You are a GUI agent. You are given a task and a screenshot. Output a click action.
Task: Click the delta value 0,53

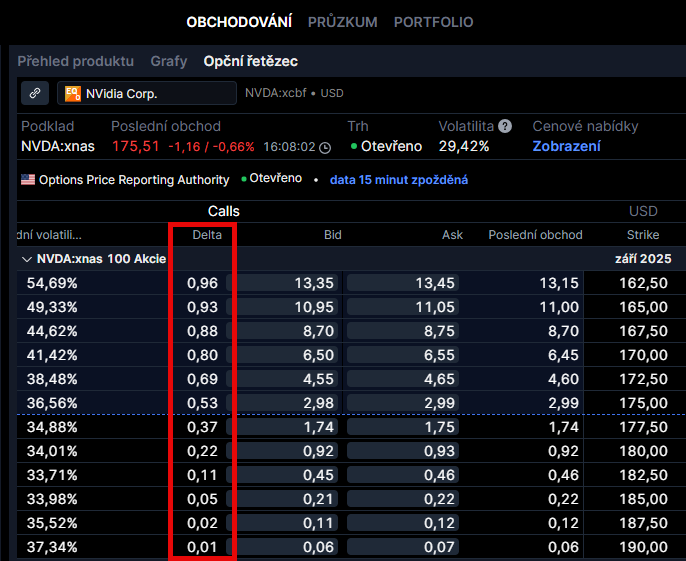(x=202, y=403)
